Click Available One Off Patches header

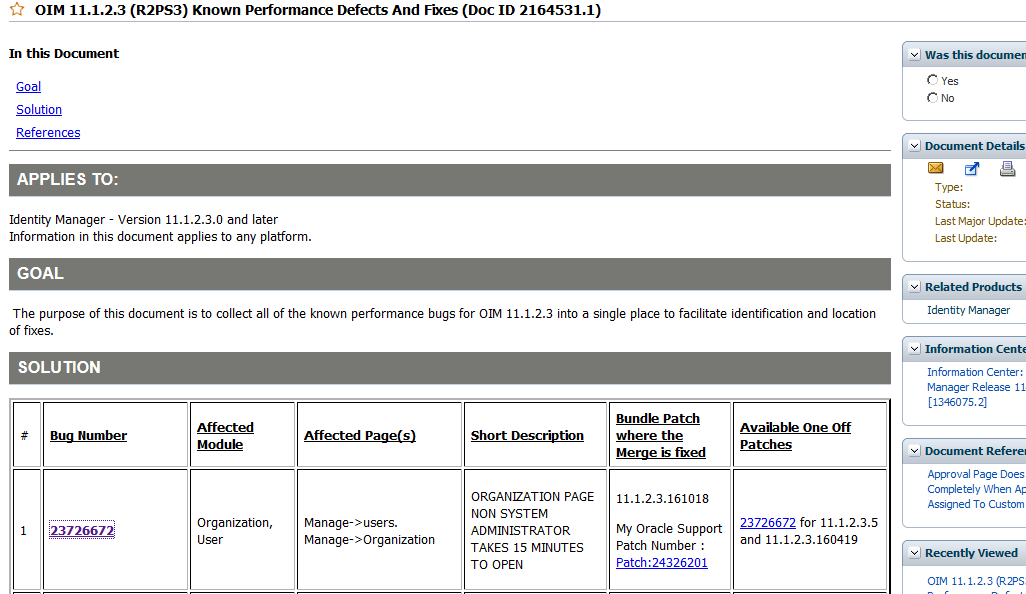[795, 436]
